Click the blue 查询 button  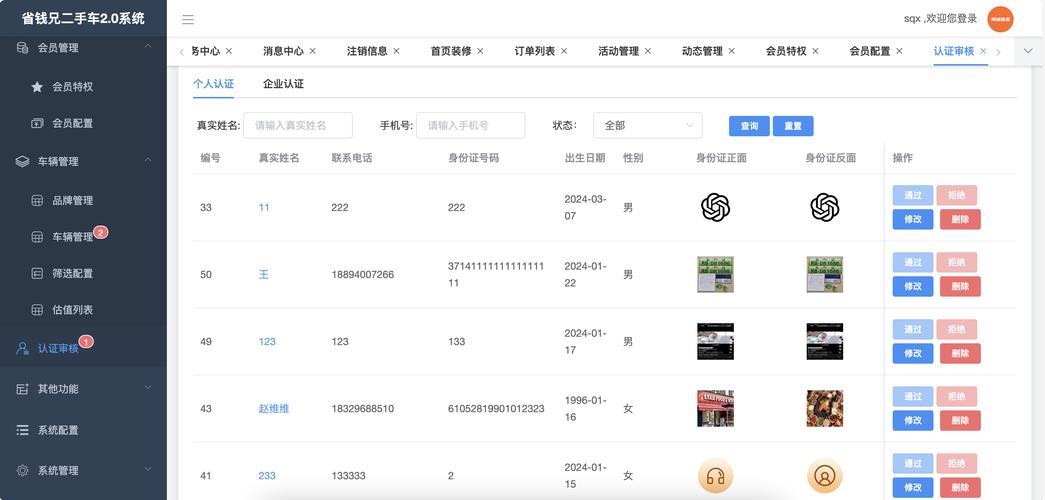(749, 127)
